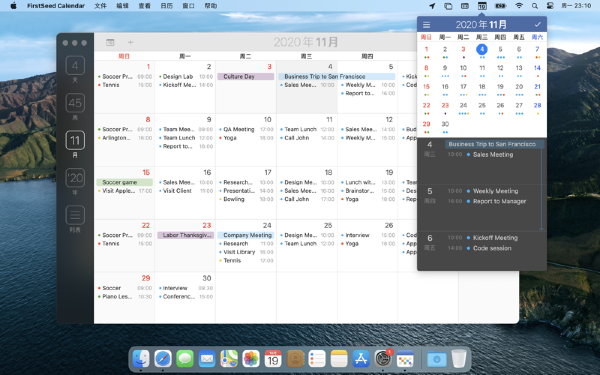Open the FirstSeed Calendar app menu
The height and width of the screenshot is (375, 600).
(x=56, y=6)
